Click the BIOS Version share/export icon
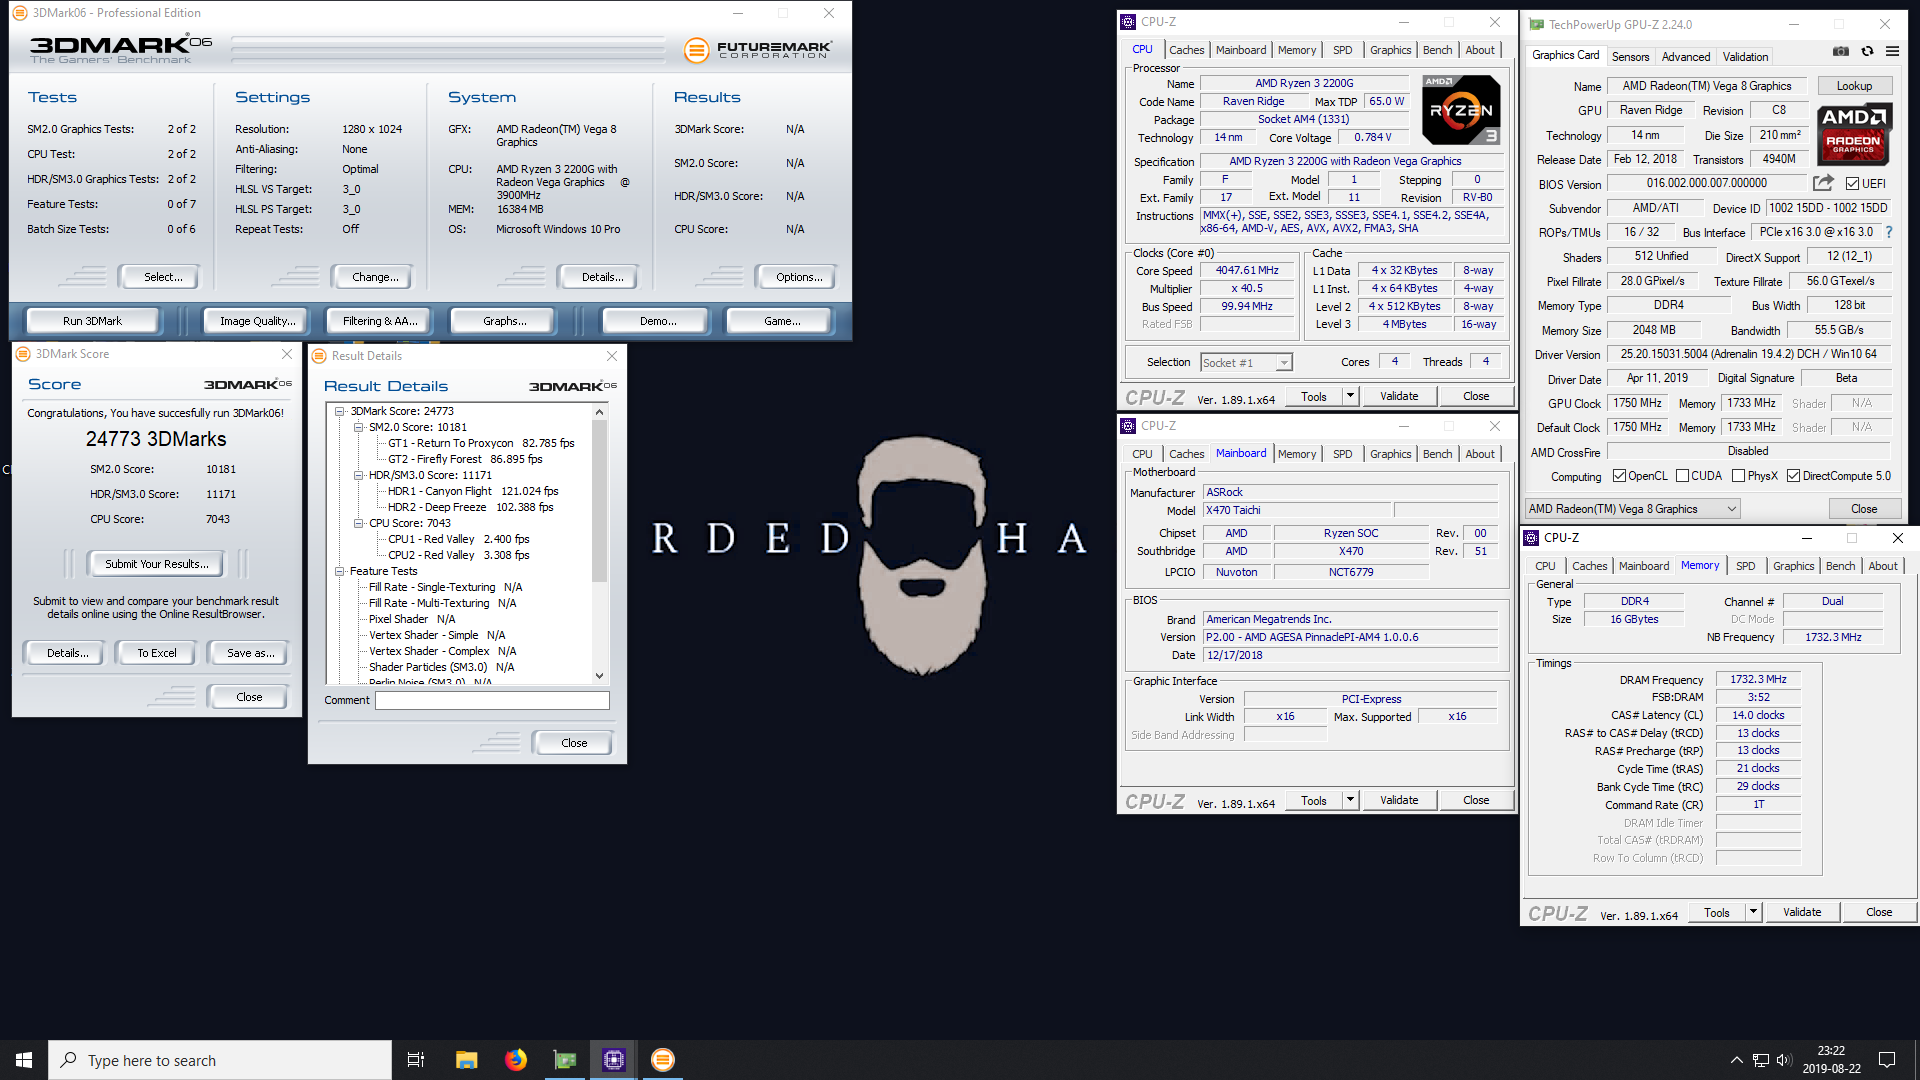This screenshot has height=1080, width=1920. point(1823,183)
